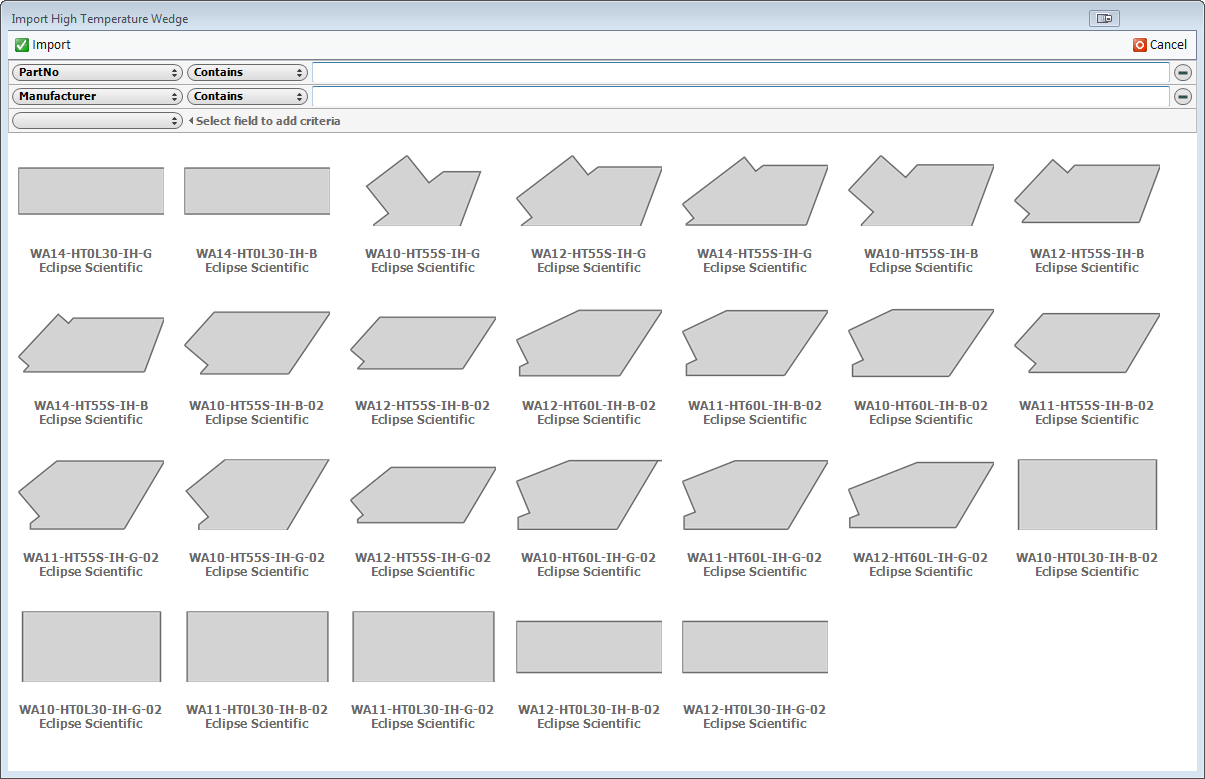
Task: Open the Contains operator dropdown for PartNo
Action: (247, 72)
